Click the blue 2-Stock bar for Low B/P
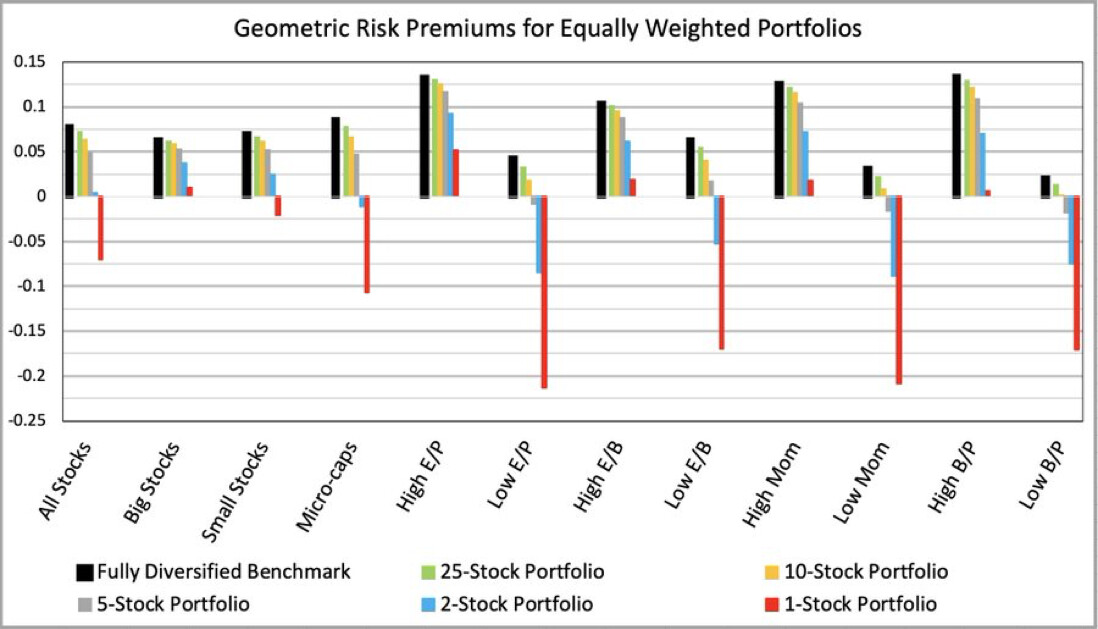1098x629 pixels. (x=1071, y=230)
